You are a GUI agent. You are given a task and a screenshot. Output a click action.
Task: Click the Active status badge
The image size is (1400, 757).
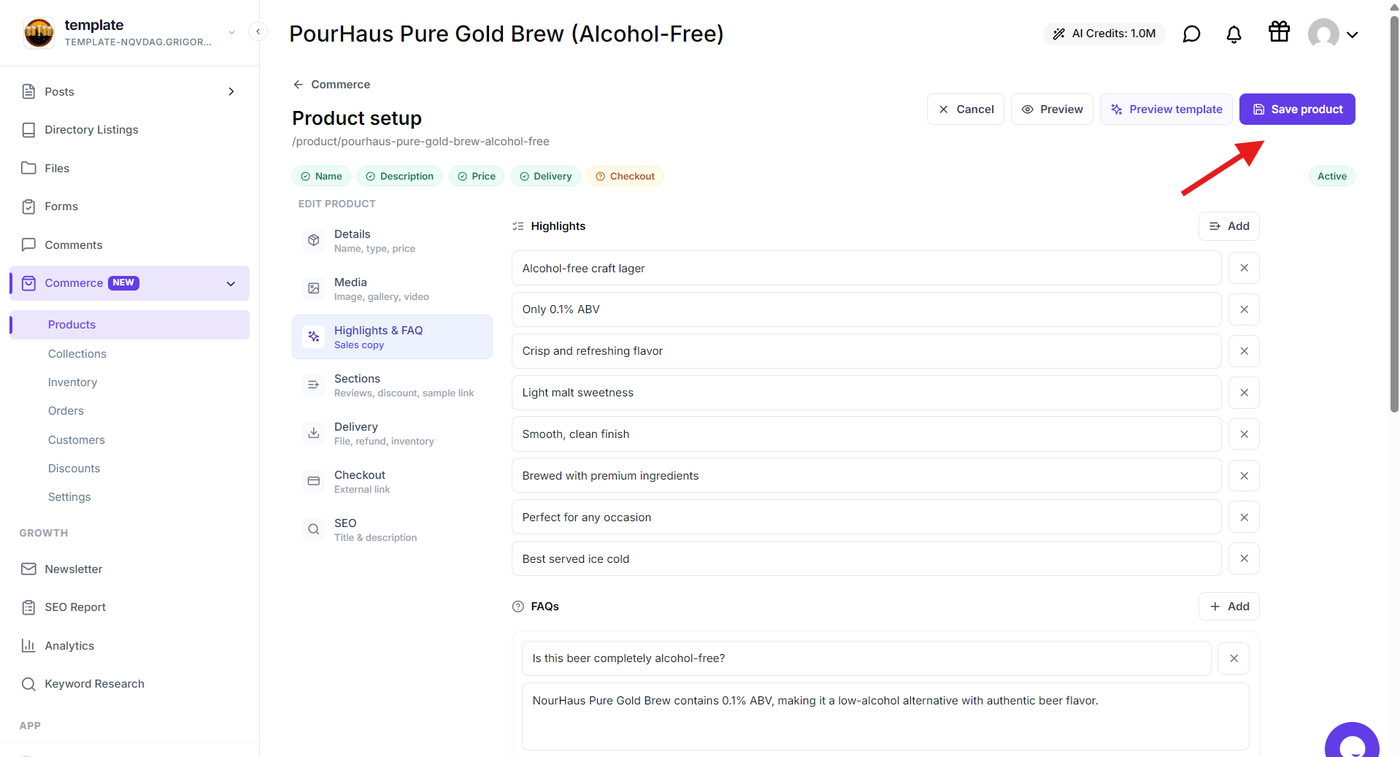click(x=1332, y=176)
